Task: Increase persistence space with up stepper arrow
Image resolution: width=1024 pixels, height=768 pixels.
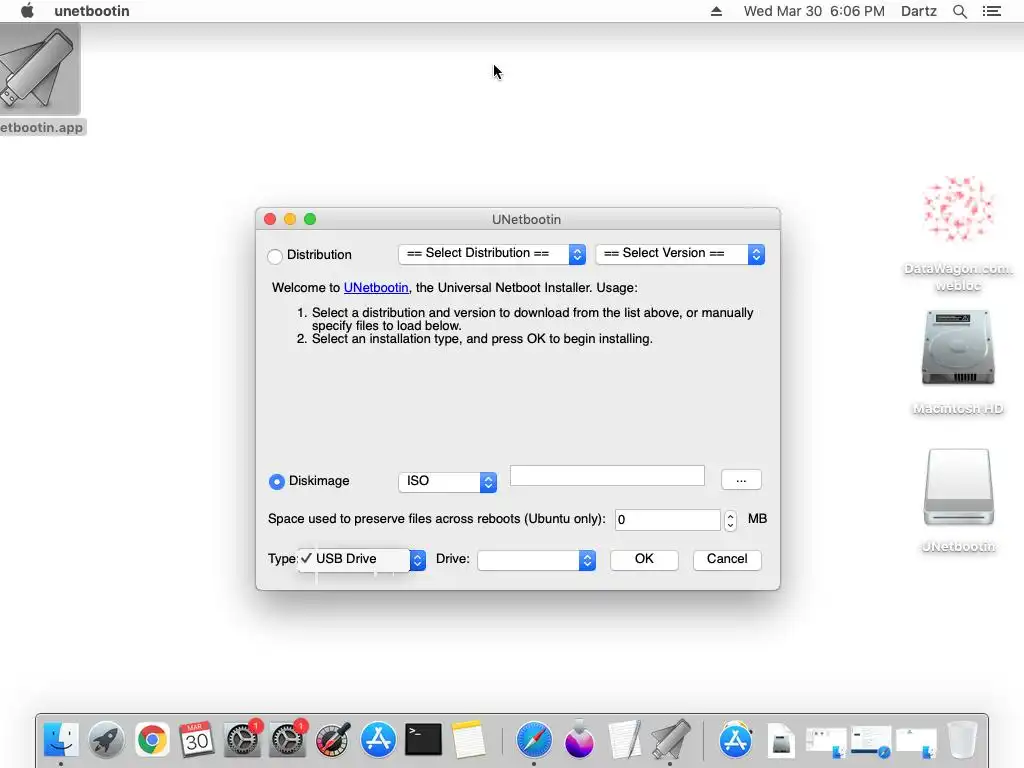Action: click(730, 515)
